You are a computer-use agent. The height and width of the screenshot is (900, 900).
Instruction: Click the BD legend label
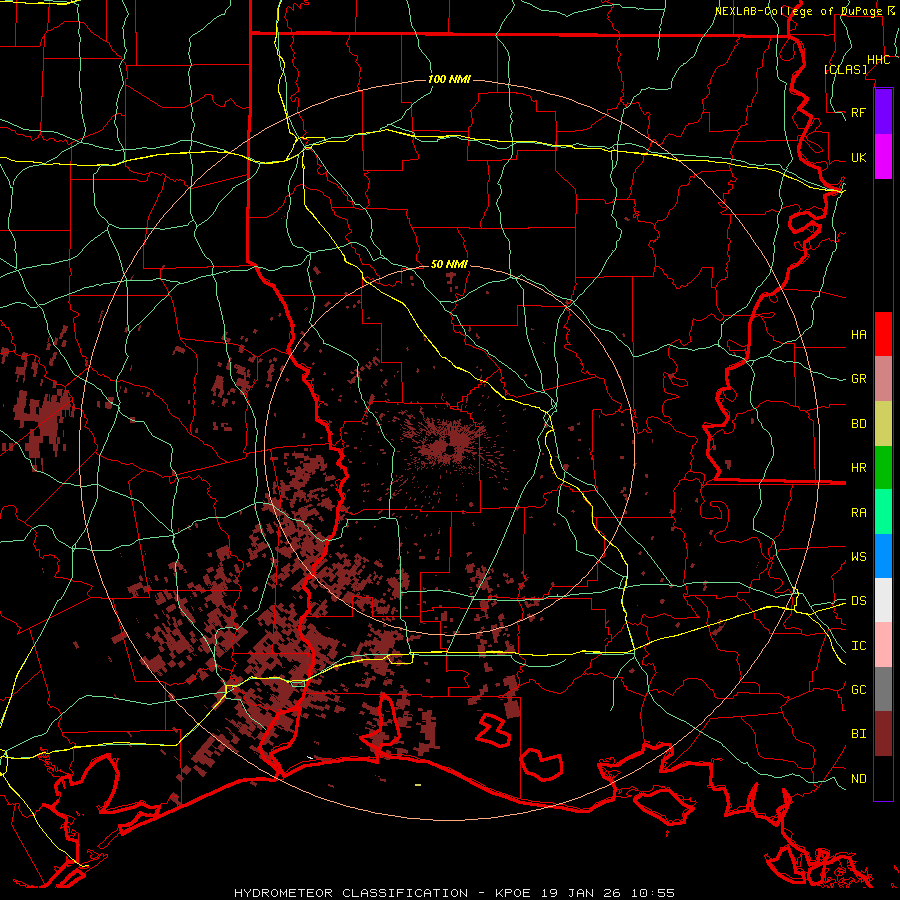(x=859, y=424)
